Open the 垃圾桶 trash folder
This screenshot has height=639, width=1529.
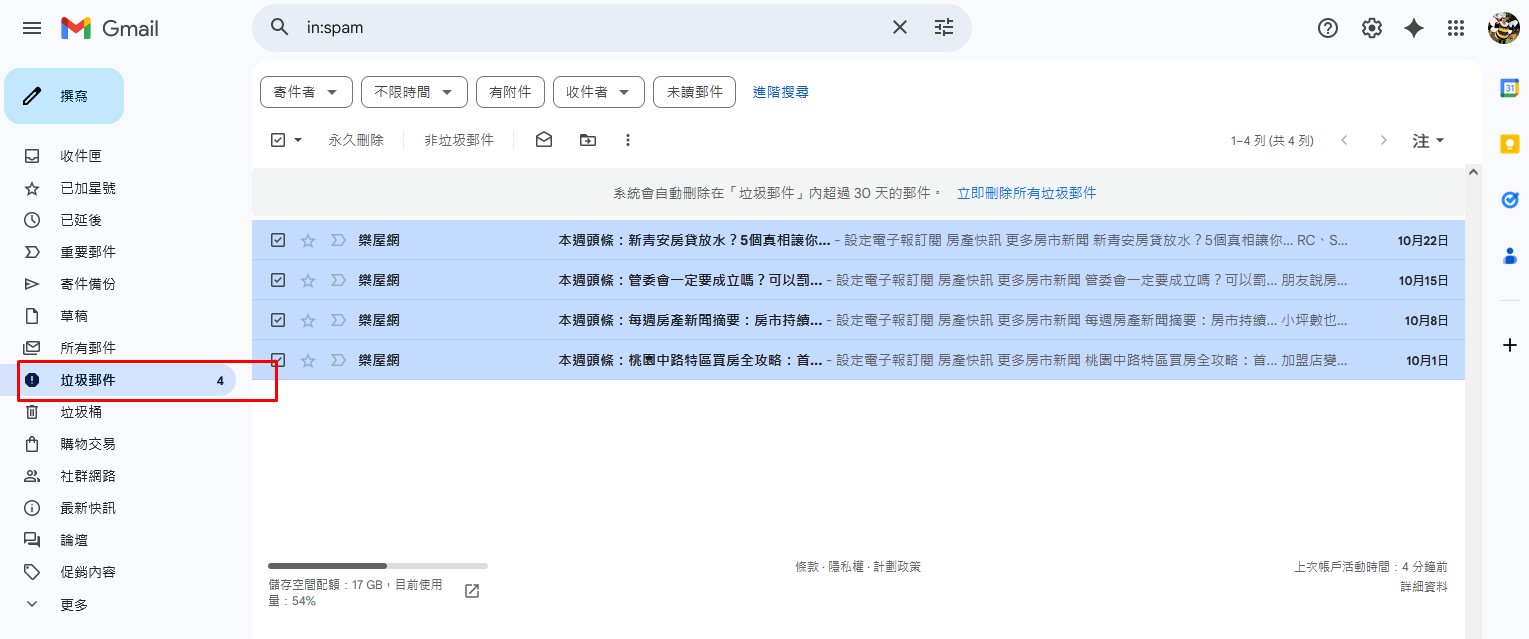click(x=81, y=412)
